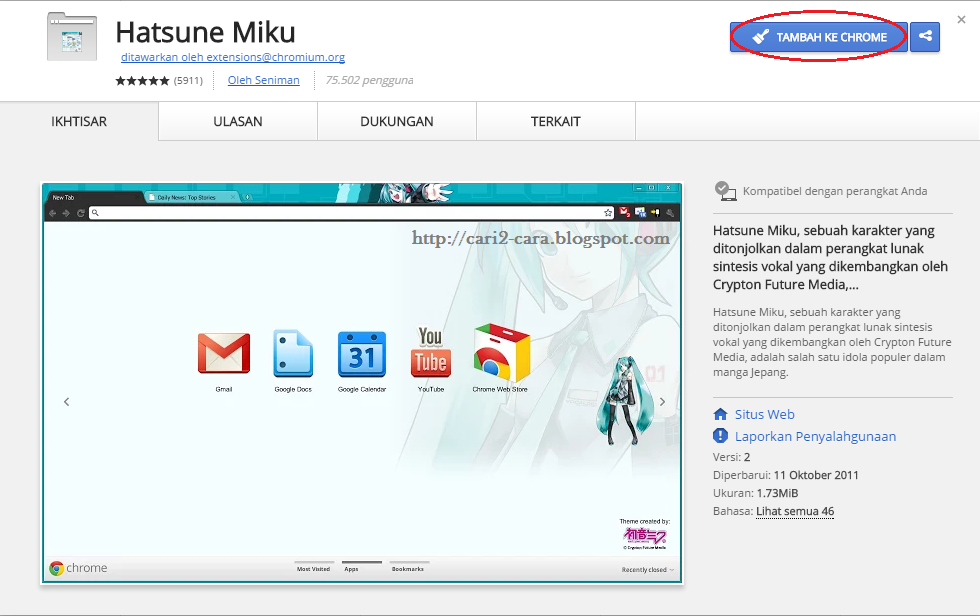Click the Oleh Seniman link
Viewport: 980px width, 616px height.
[x=263, y=80]
